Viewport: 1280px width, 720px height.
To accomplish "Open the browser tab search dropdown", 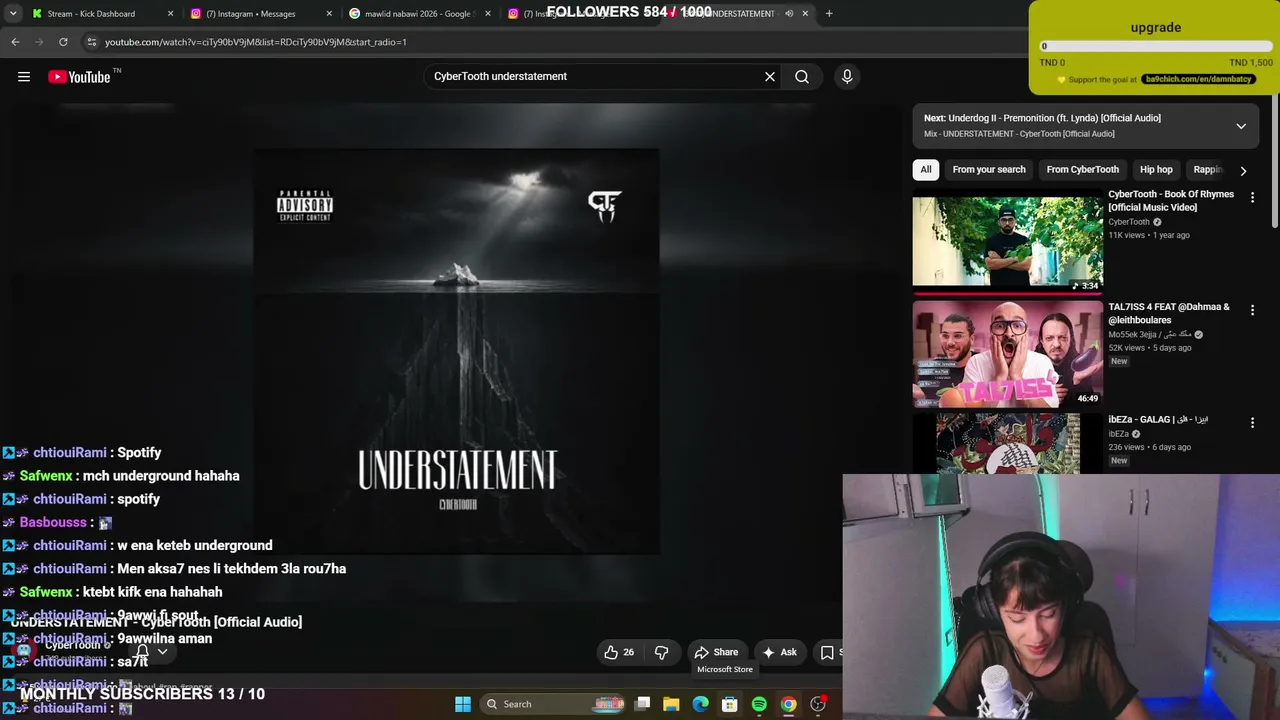I will [13, 14].
